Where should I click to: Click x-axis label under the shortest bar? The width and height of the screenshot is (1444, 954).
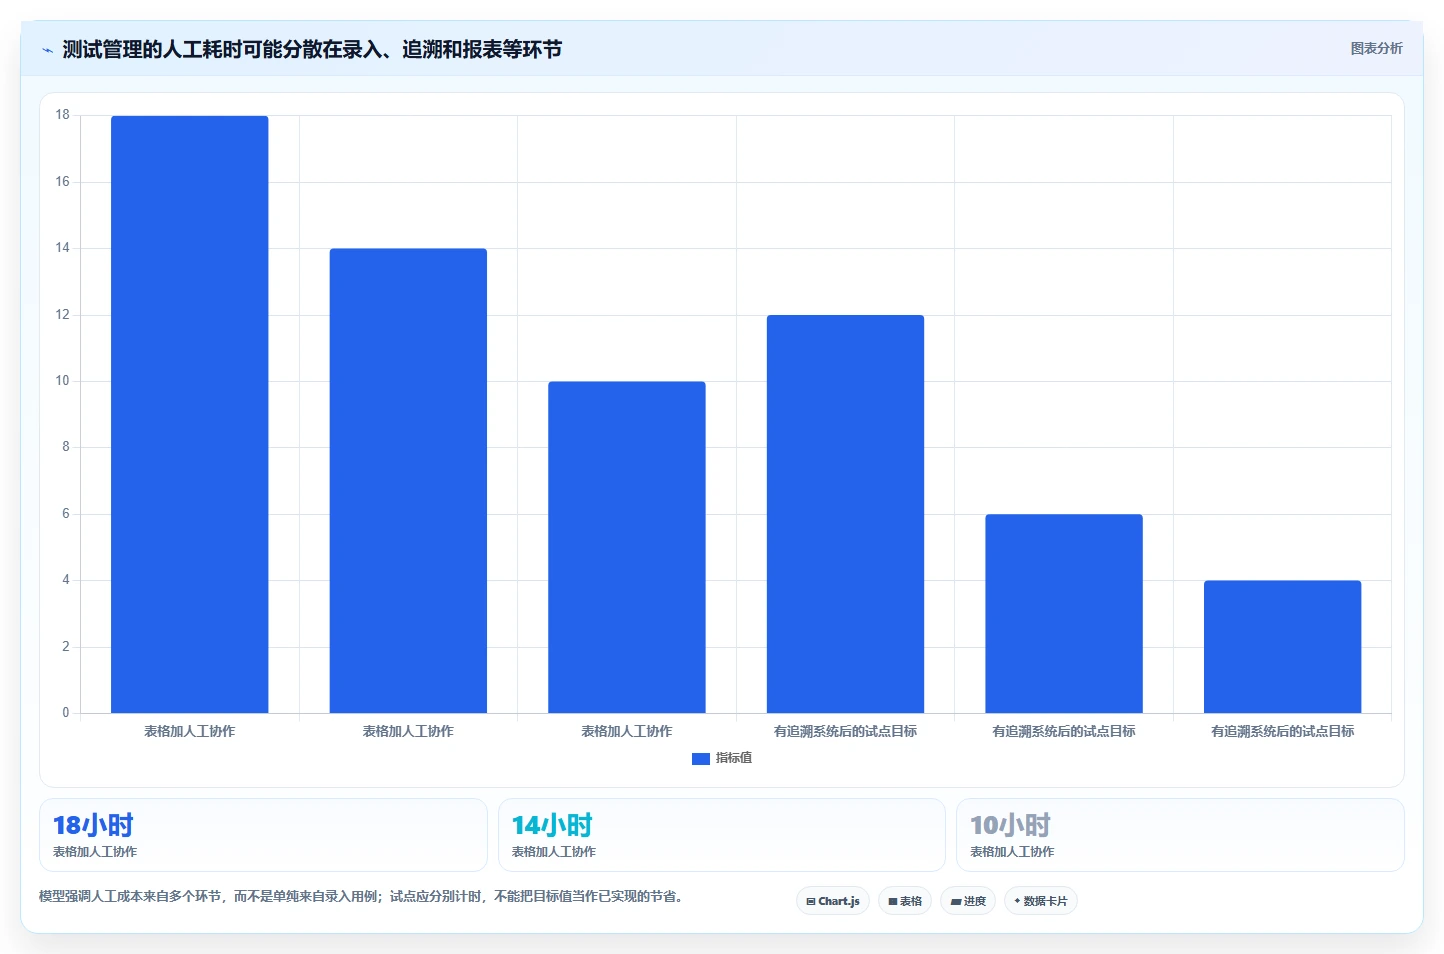coord(1282,732)
